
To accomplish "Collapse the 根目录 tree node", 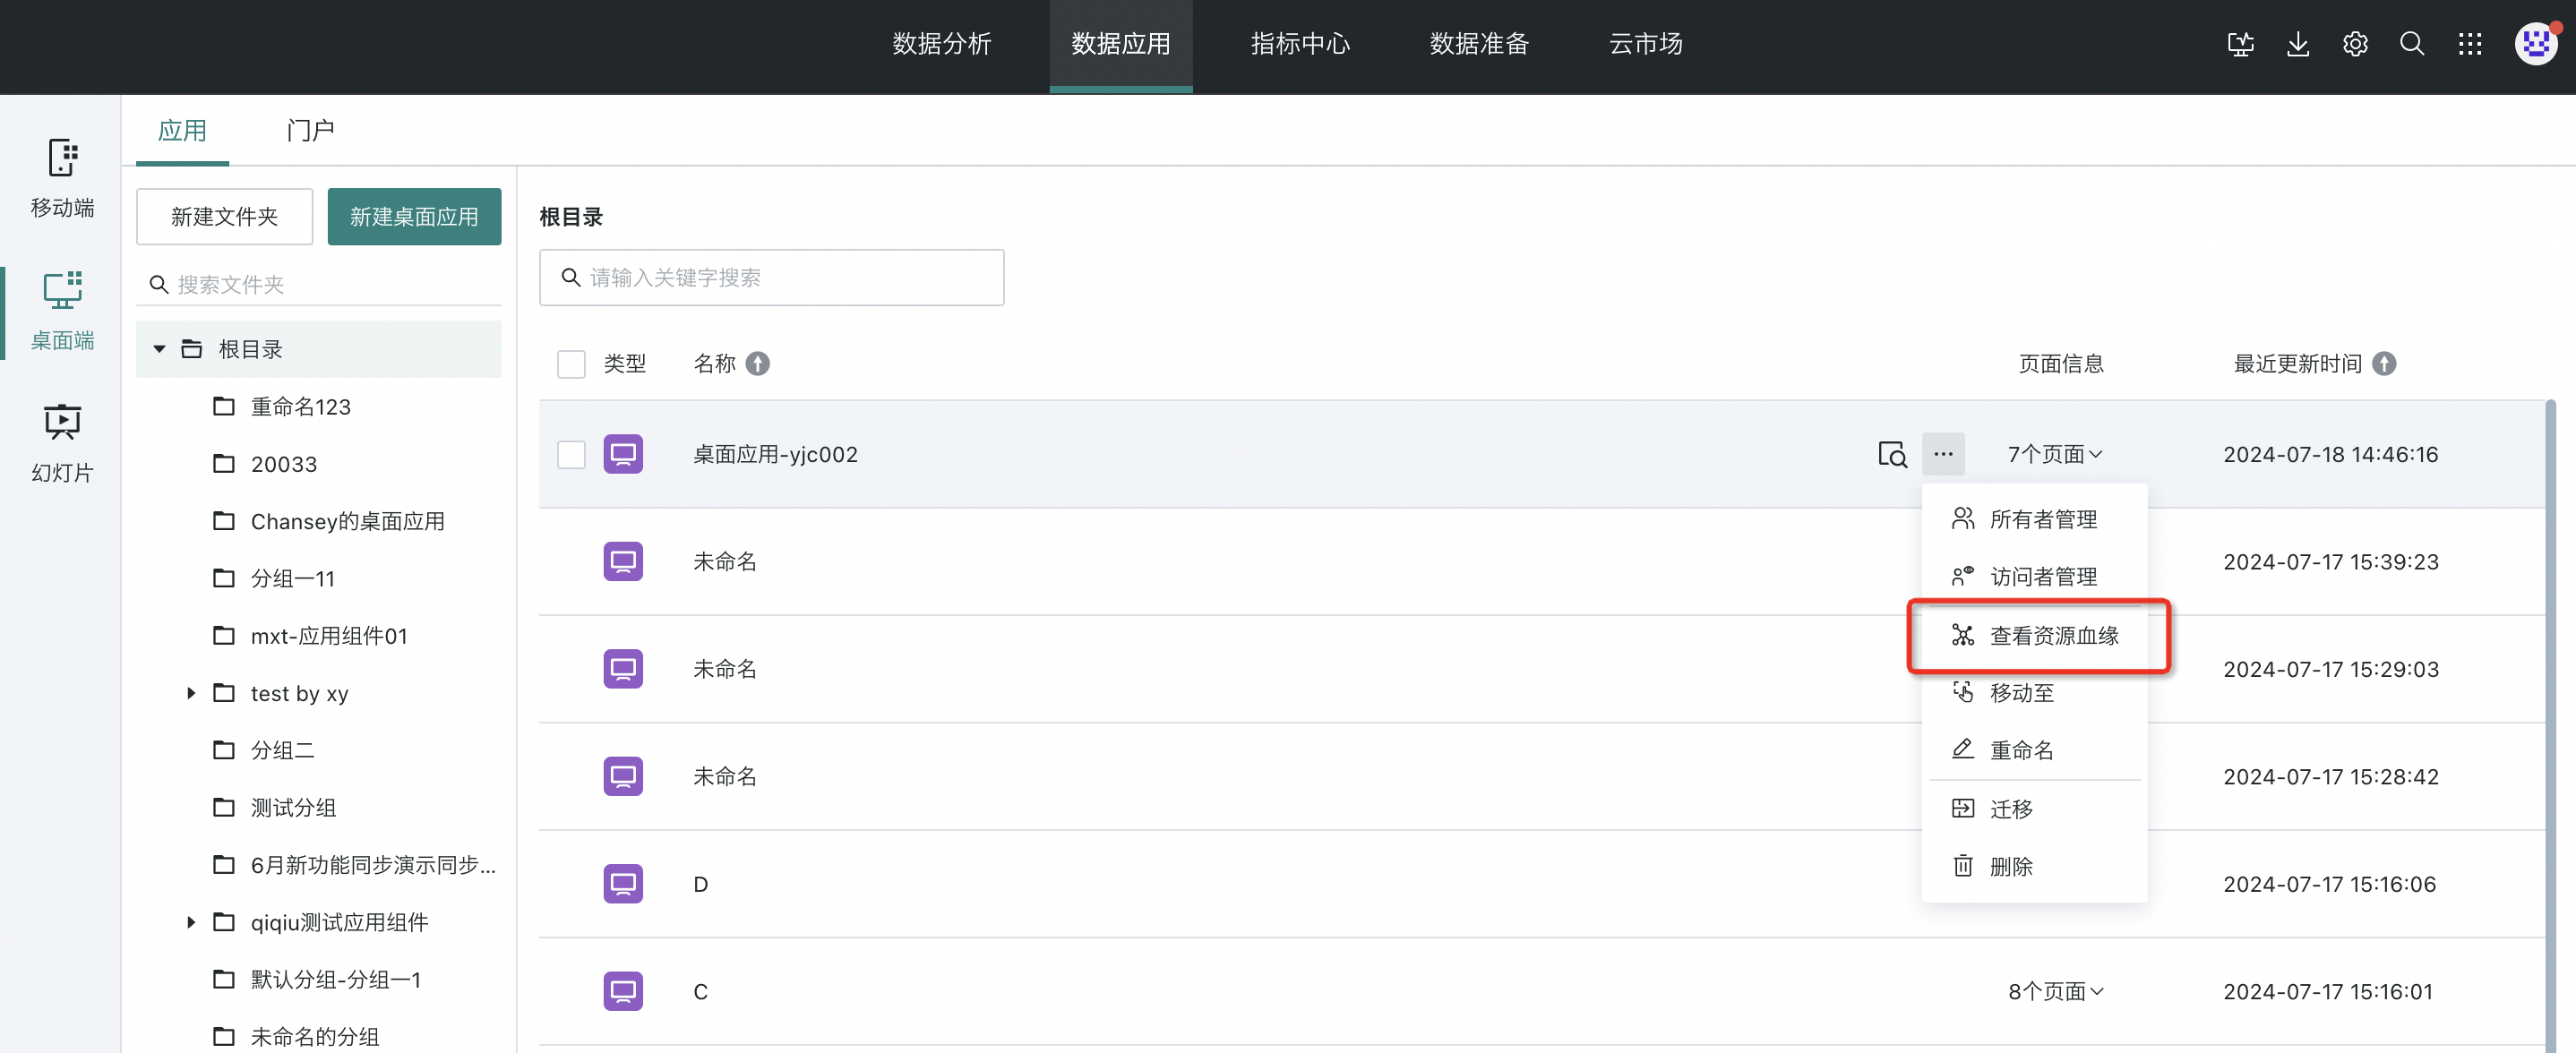I will [159, 349].
